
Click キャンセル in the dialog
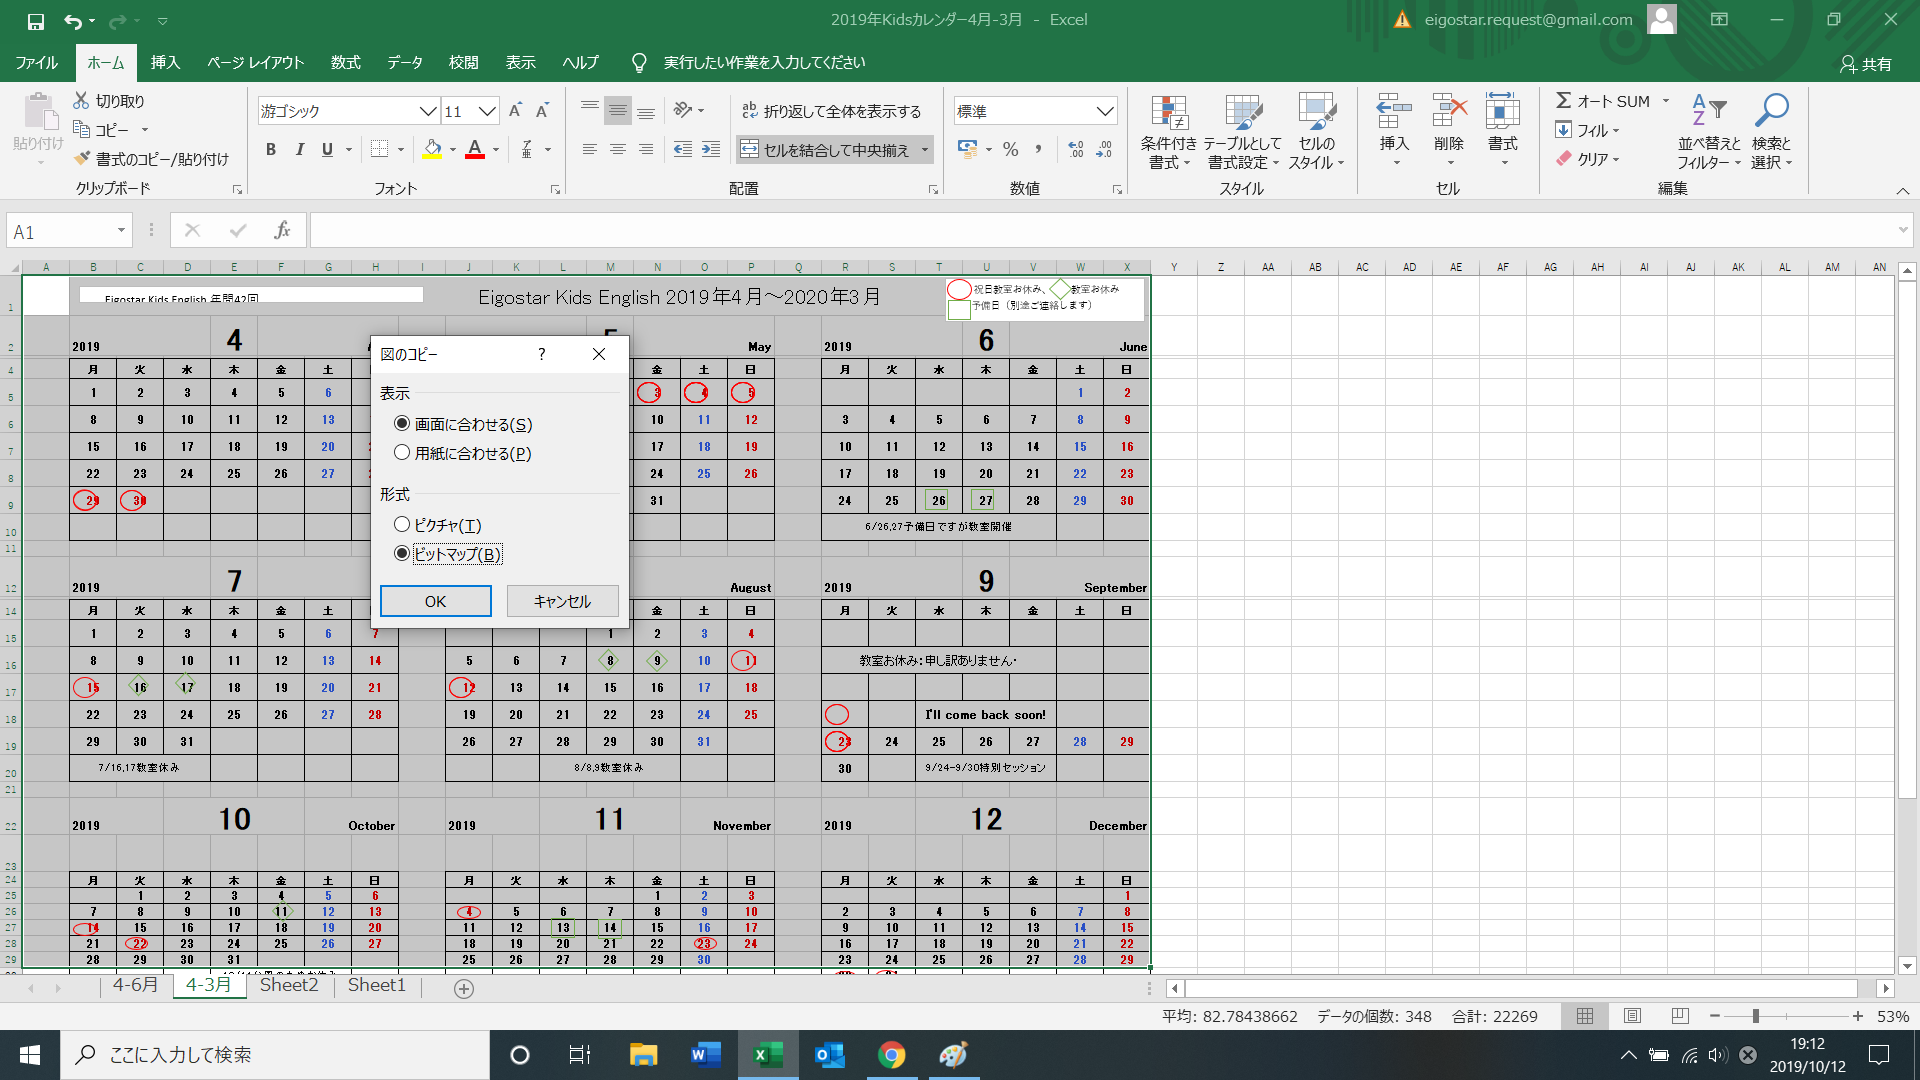(562, 601)
